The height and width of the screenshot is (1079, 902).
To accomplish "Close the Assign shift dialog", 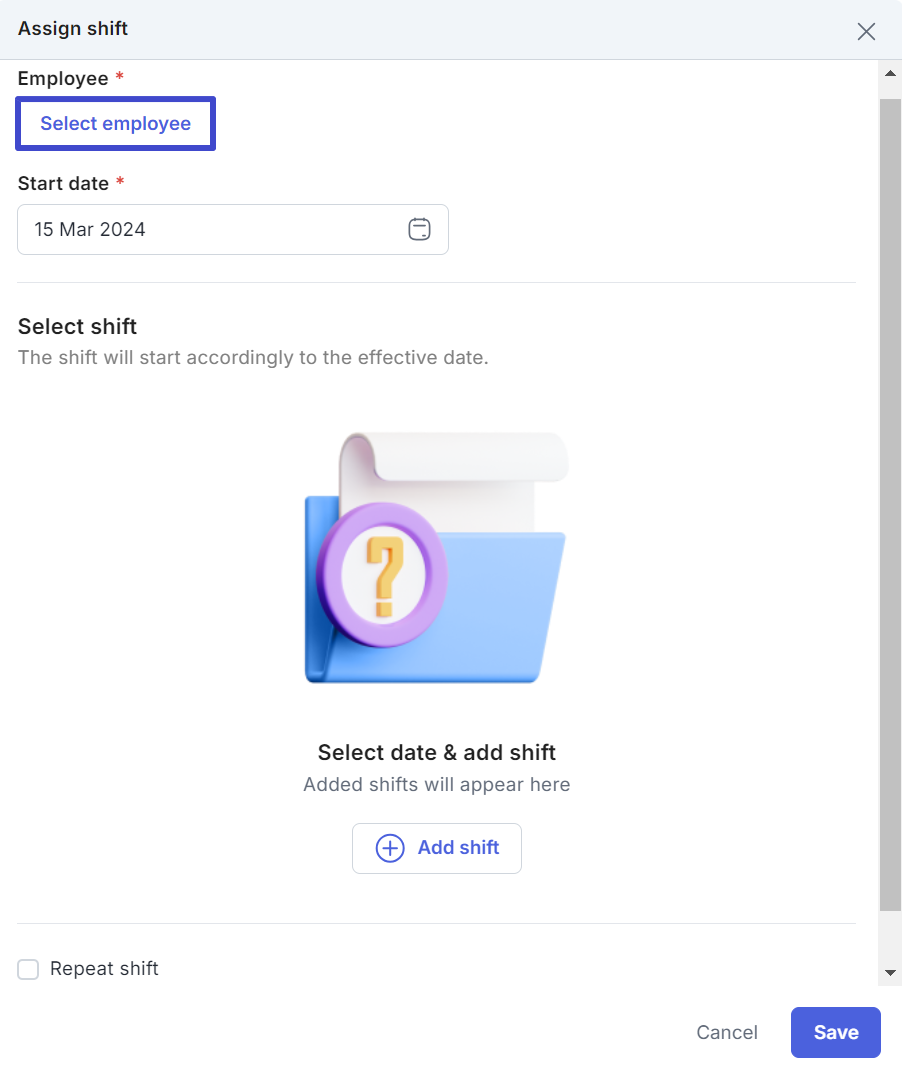I will (866, 31).
